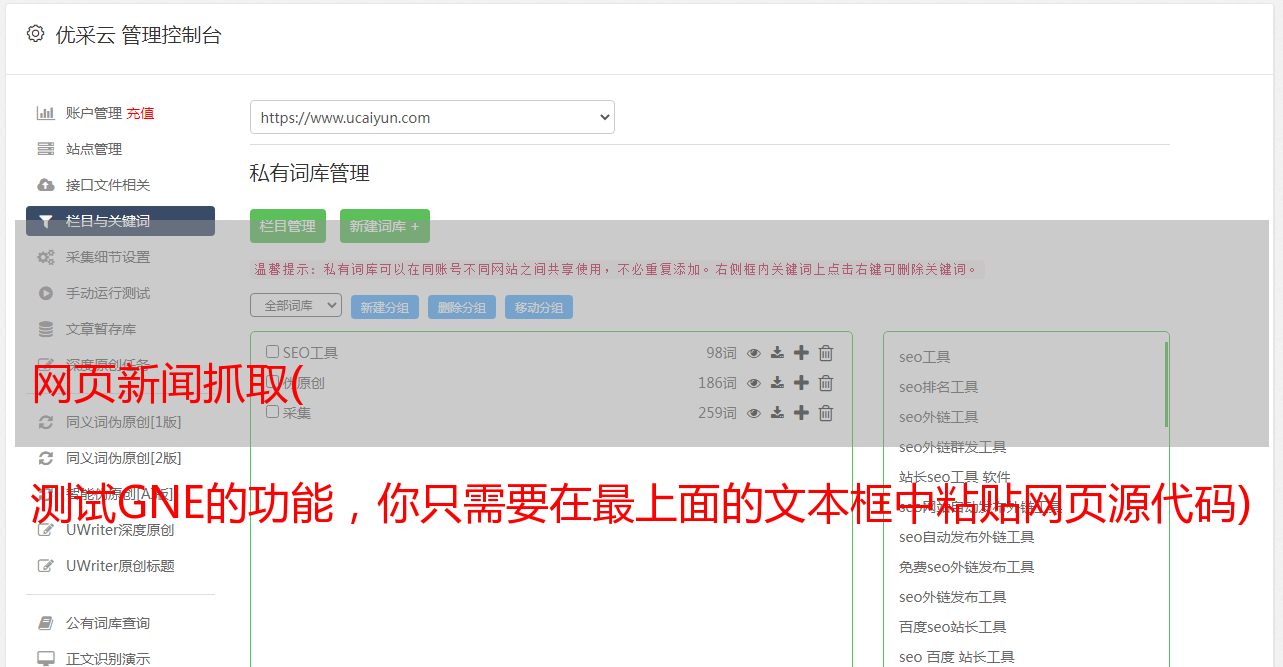This screenshot has width=1283, height=667.
Task: Select keyword seo外链发布工具
Action: (953, 597)
